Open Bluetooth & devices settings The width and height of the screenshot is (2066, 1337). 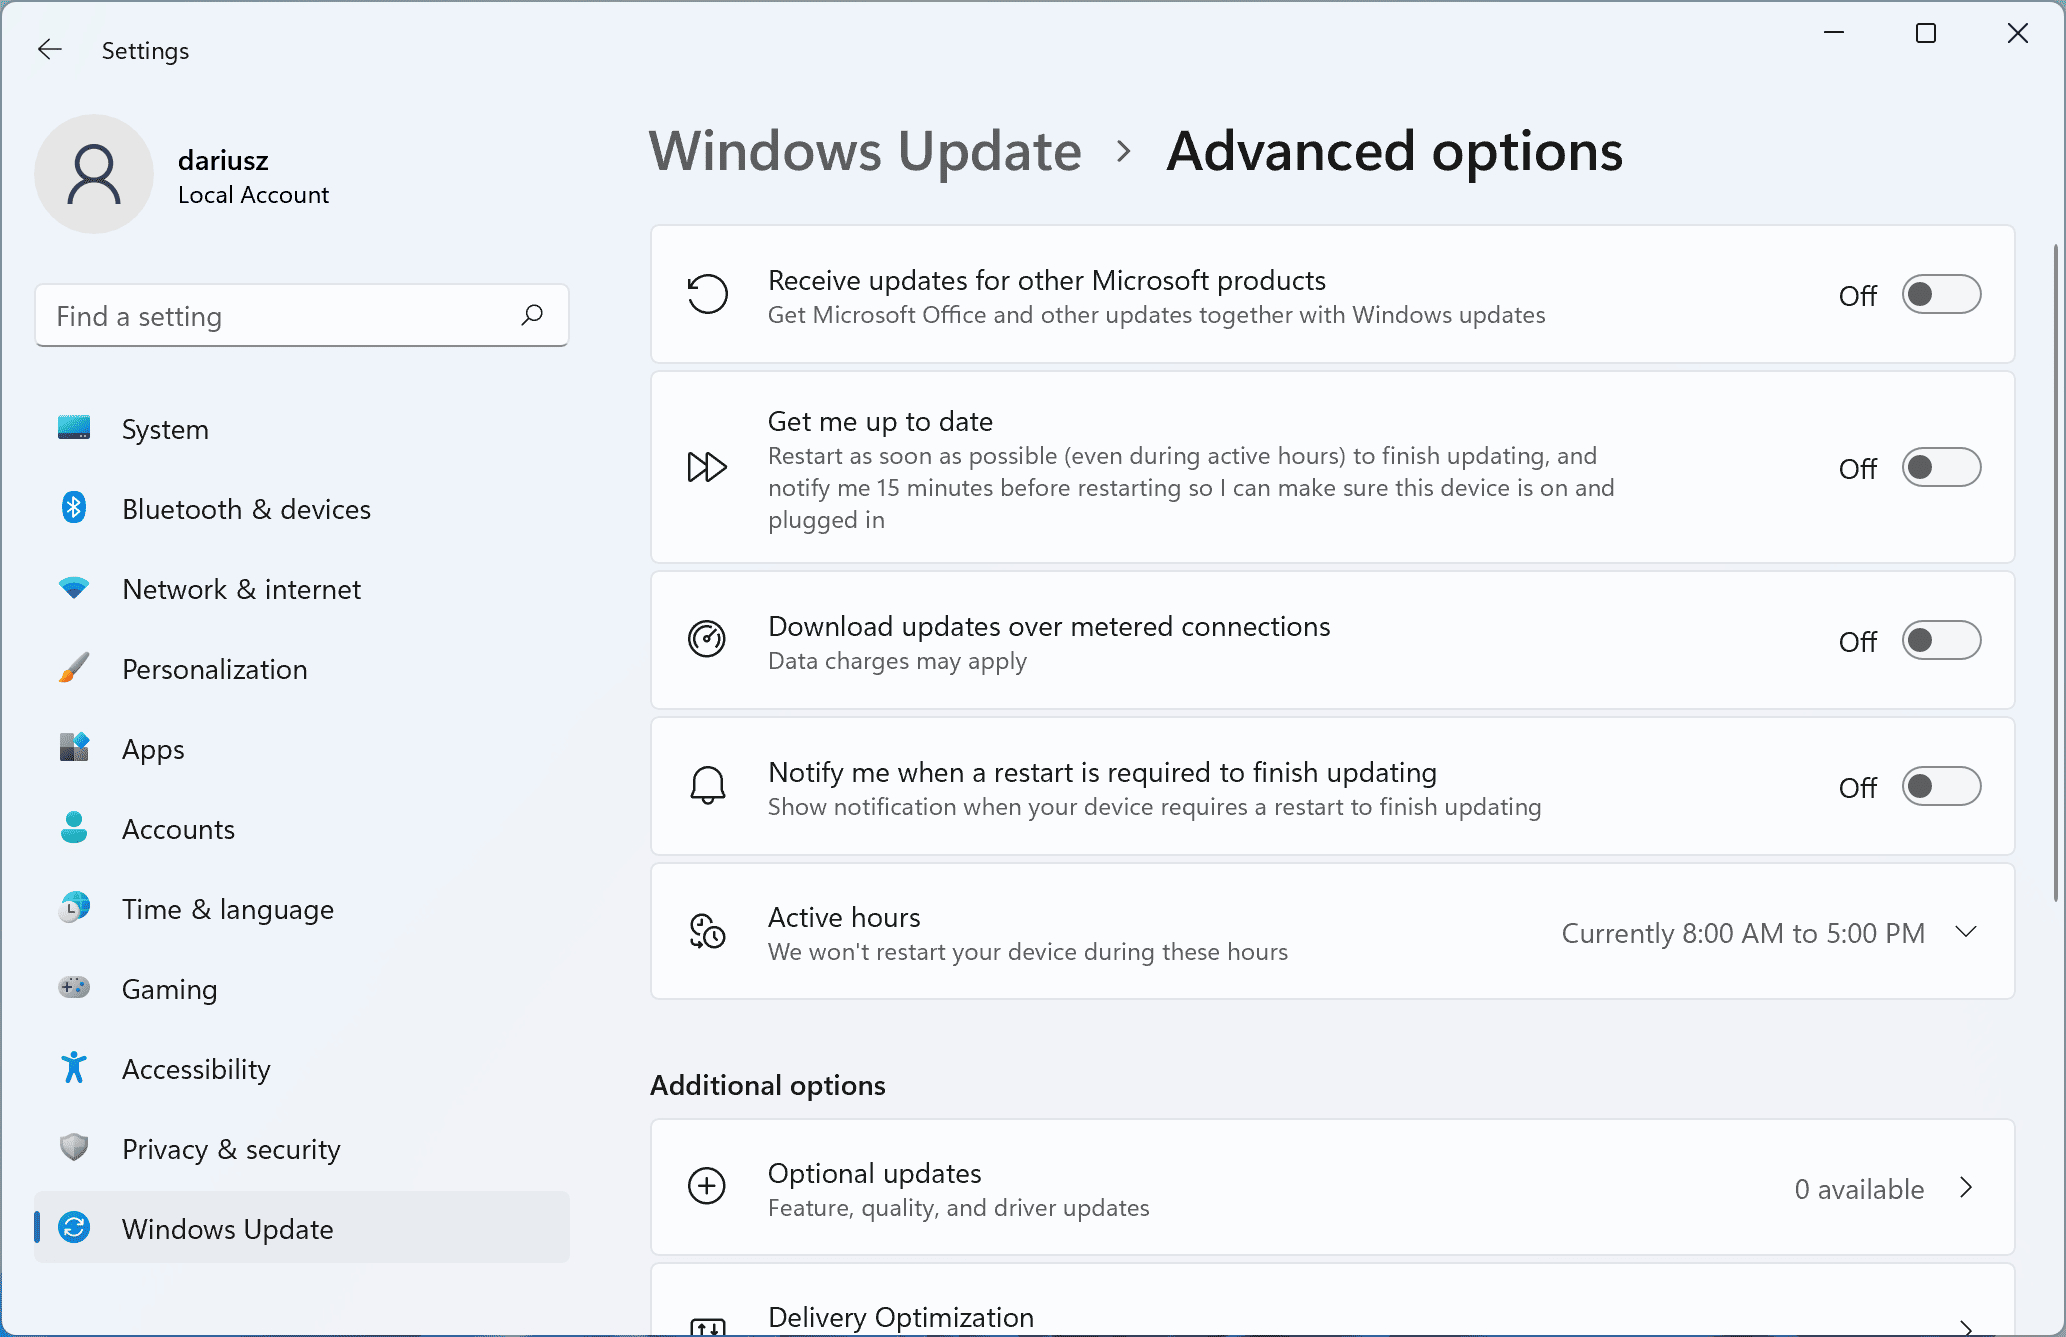pos(301,509)
